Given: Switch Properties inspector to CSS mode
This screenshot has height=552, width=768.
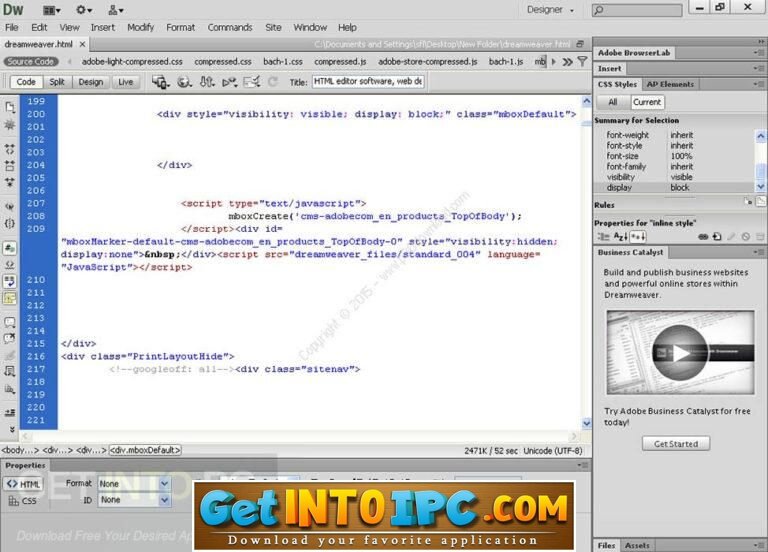Looking at the screenshot, I should (x=23, y=501).
